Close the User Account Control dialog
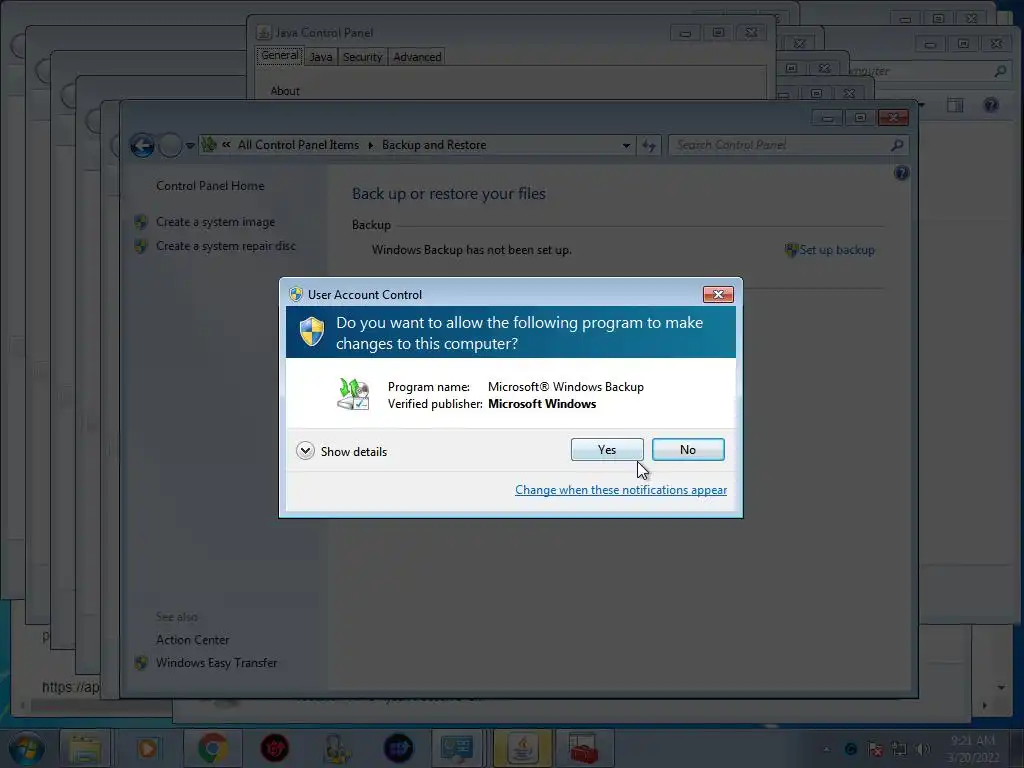Image resolution: width=1024 pixels, height=768 pixels. tap(718, 295)
